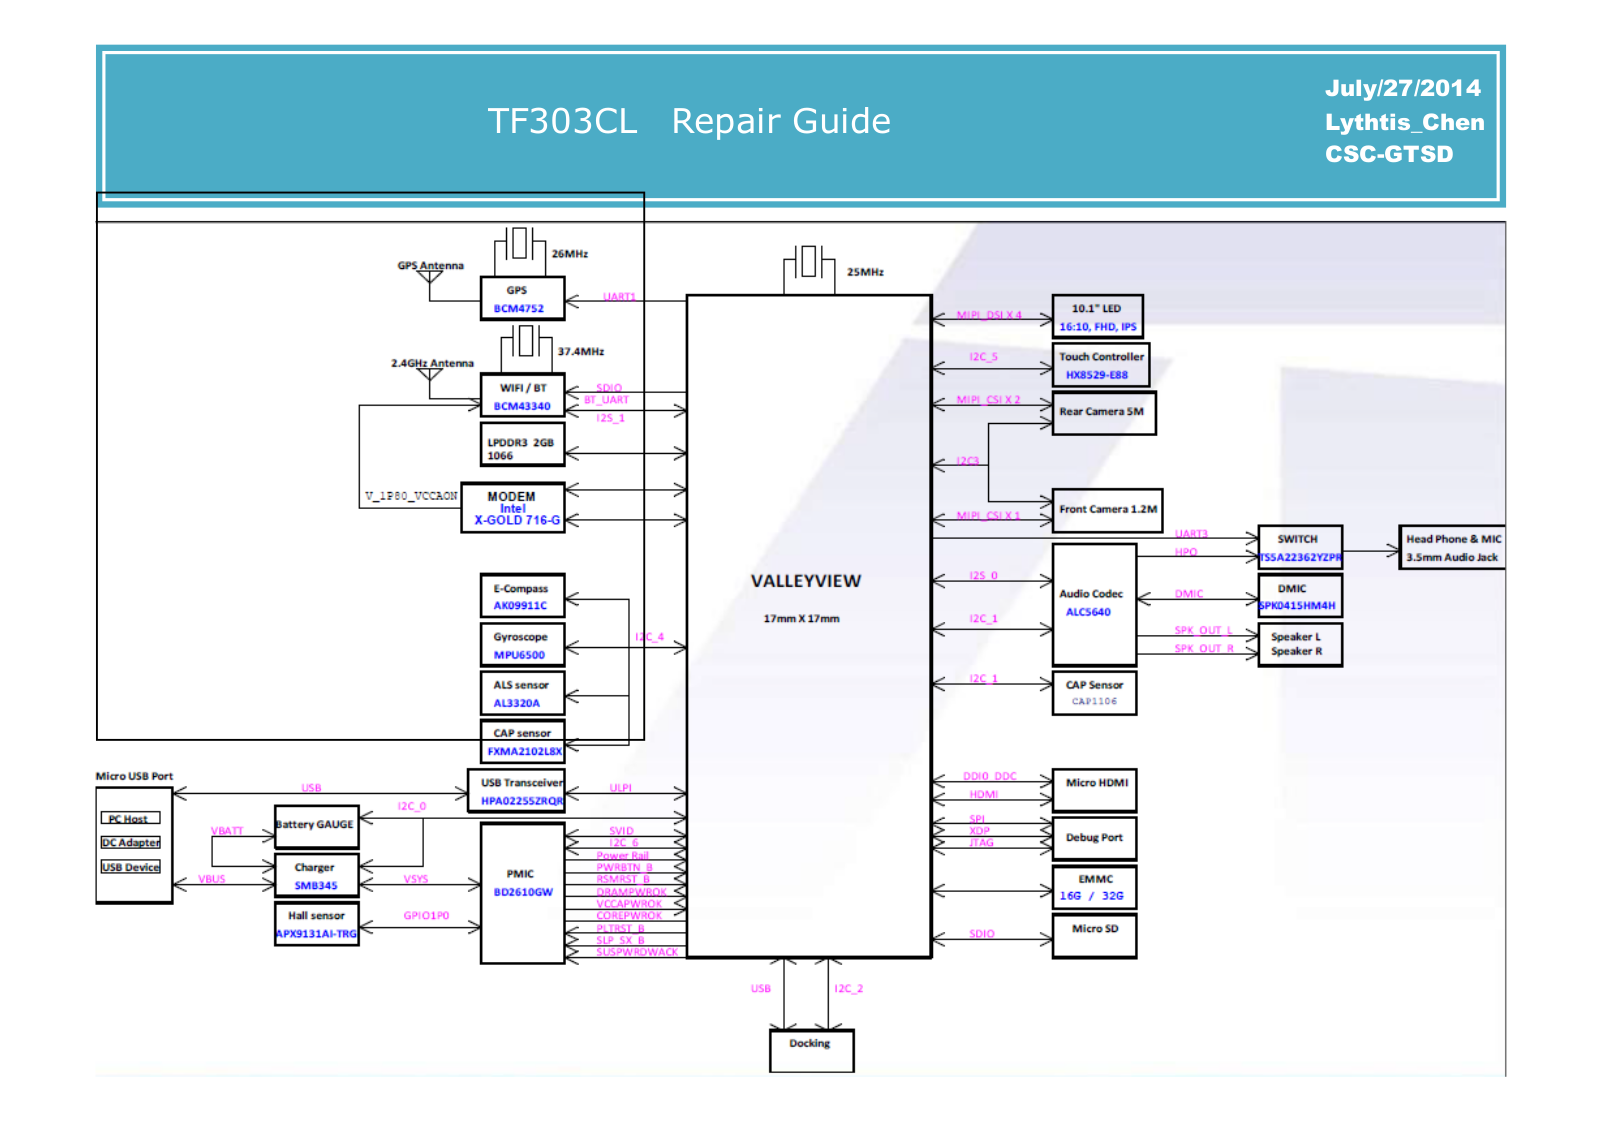Click the Docking block
Screen dimensions: 1601x1132
811,1051
